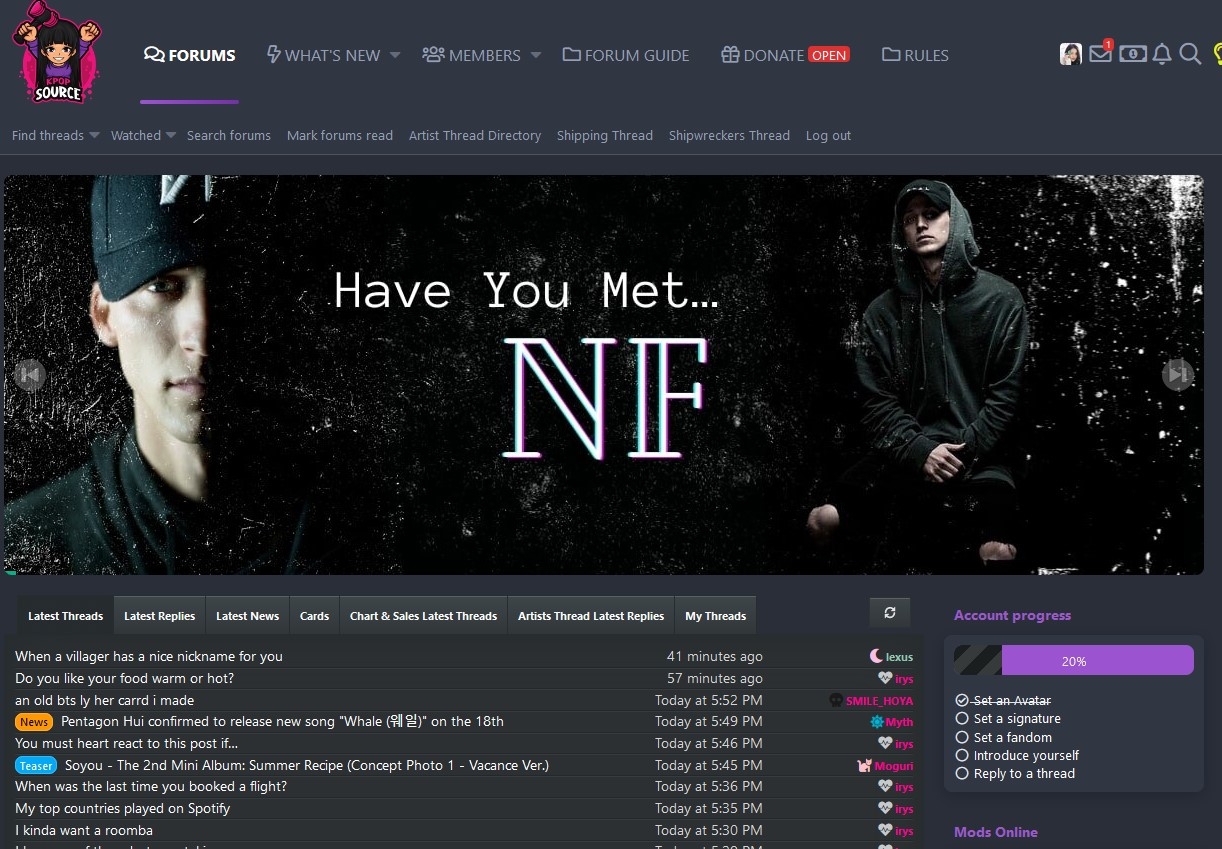Click the 20% account progress bar
Screen dimensions: 1222x849
[x=1074, y=661]
